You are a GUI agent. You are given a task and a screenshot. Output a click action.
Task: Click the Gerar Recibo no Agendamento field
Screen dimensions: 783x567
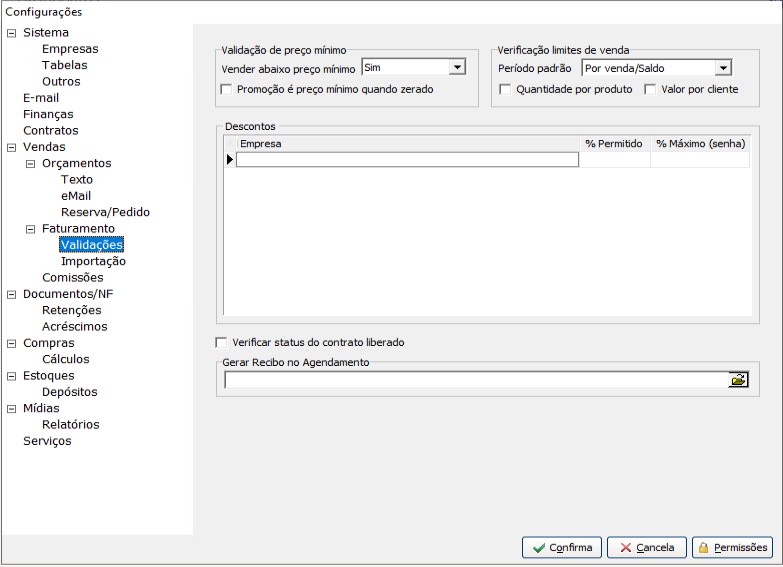476,380
